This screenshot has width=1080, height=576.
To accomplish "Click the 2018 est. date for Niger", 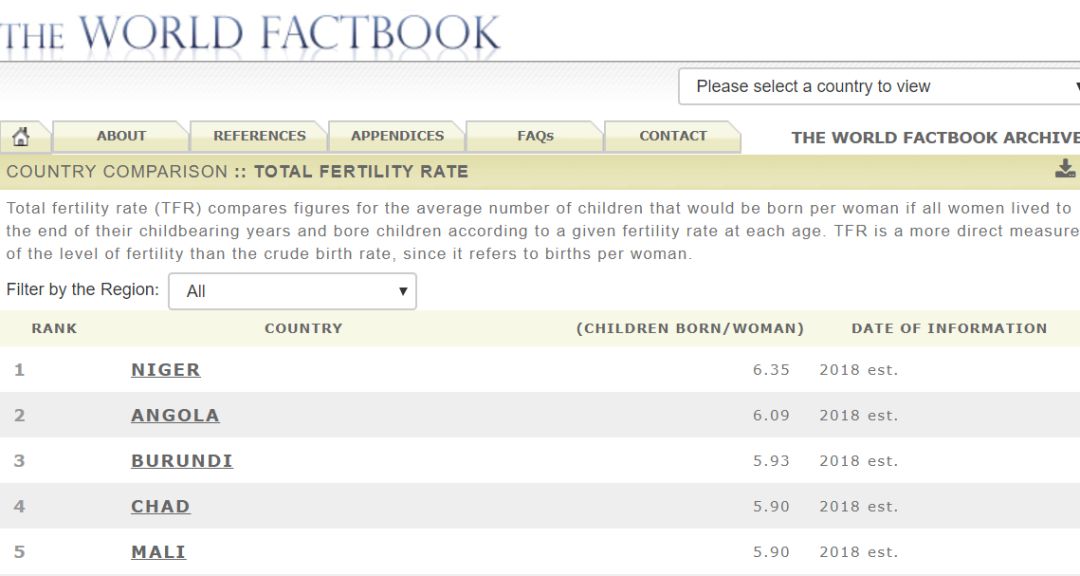I will [x=859, y=370].
